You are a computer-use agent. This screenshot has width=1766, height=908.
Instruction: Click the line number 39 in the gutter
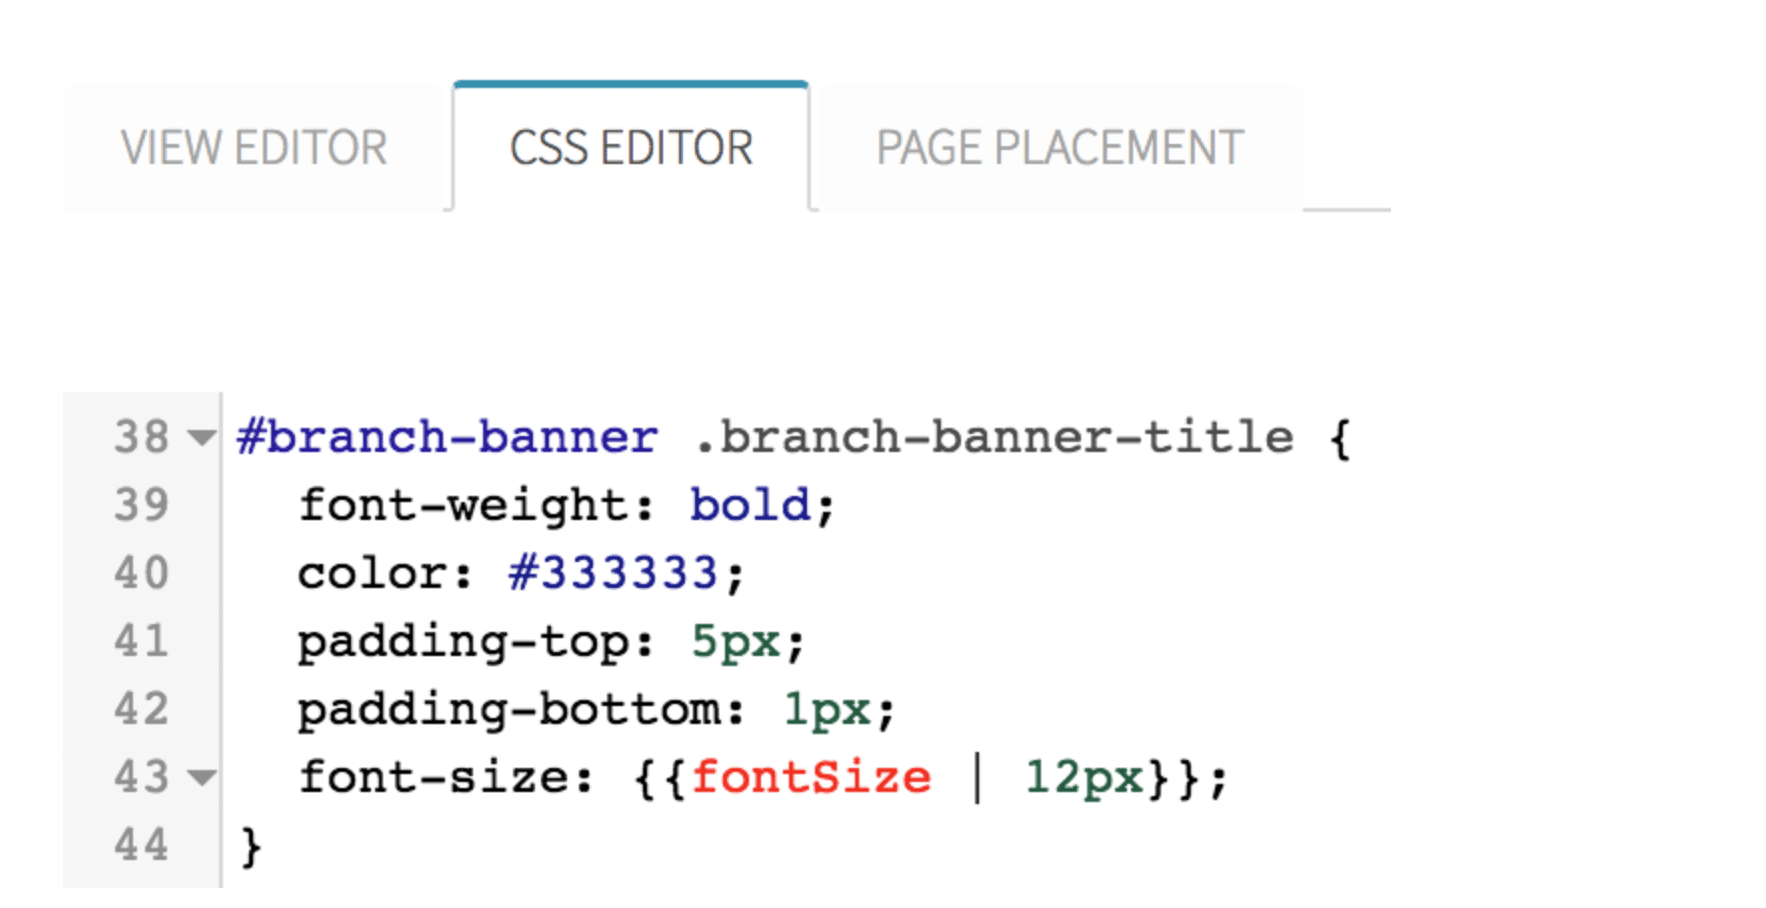tap(143, 505)
